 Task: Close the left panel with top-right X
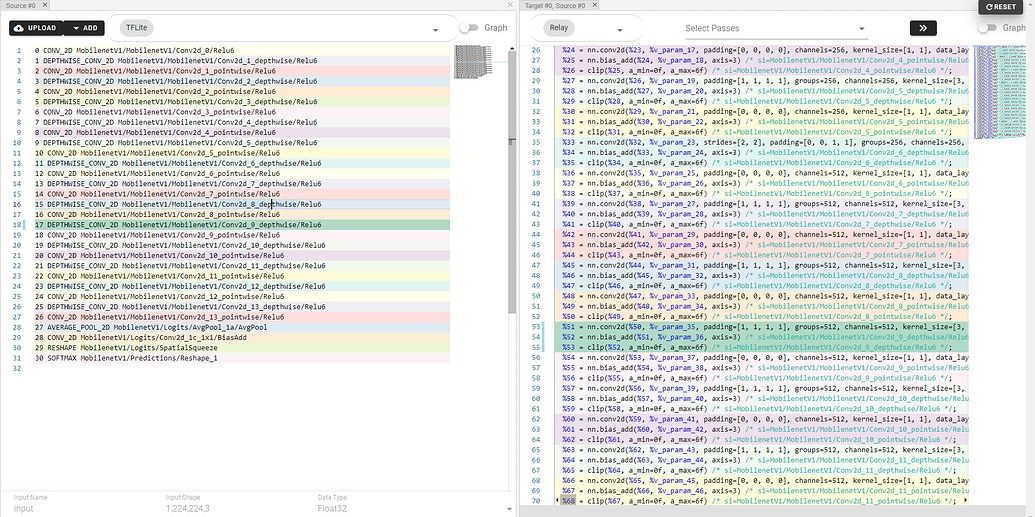[x=511, y=6]
